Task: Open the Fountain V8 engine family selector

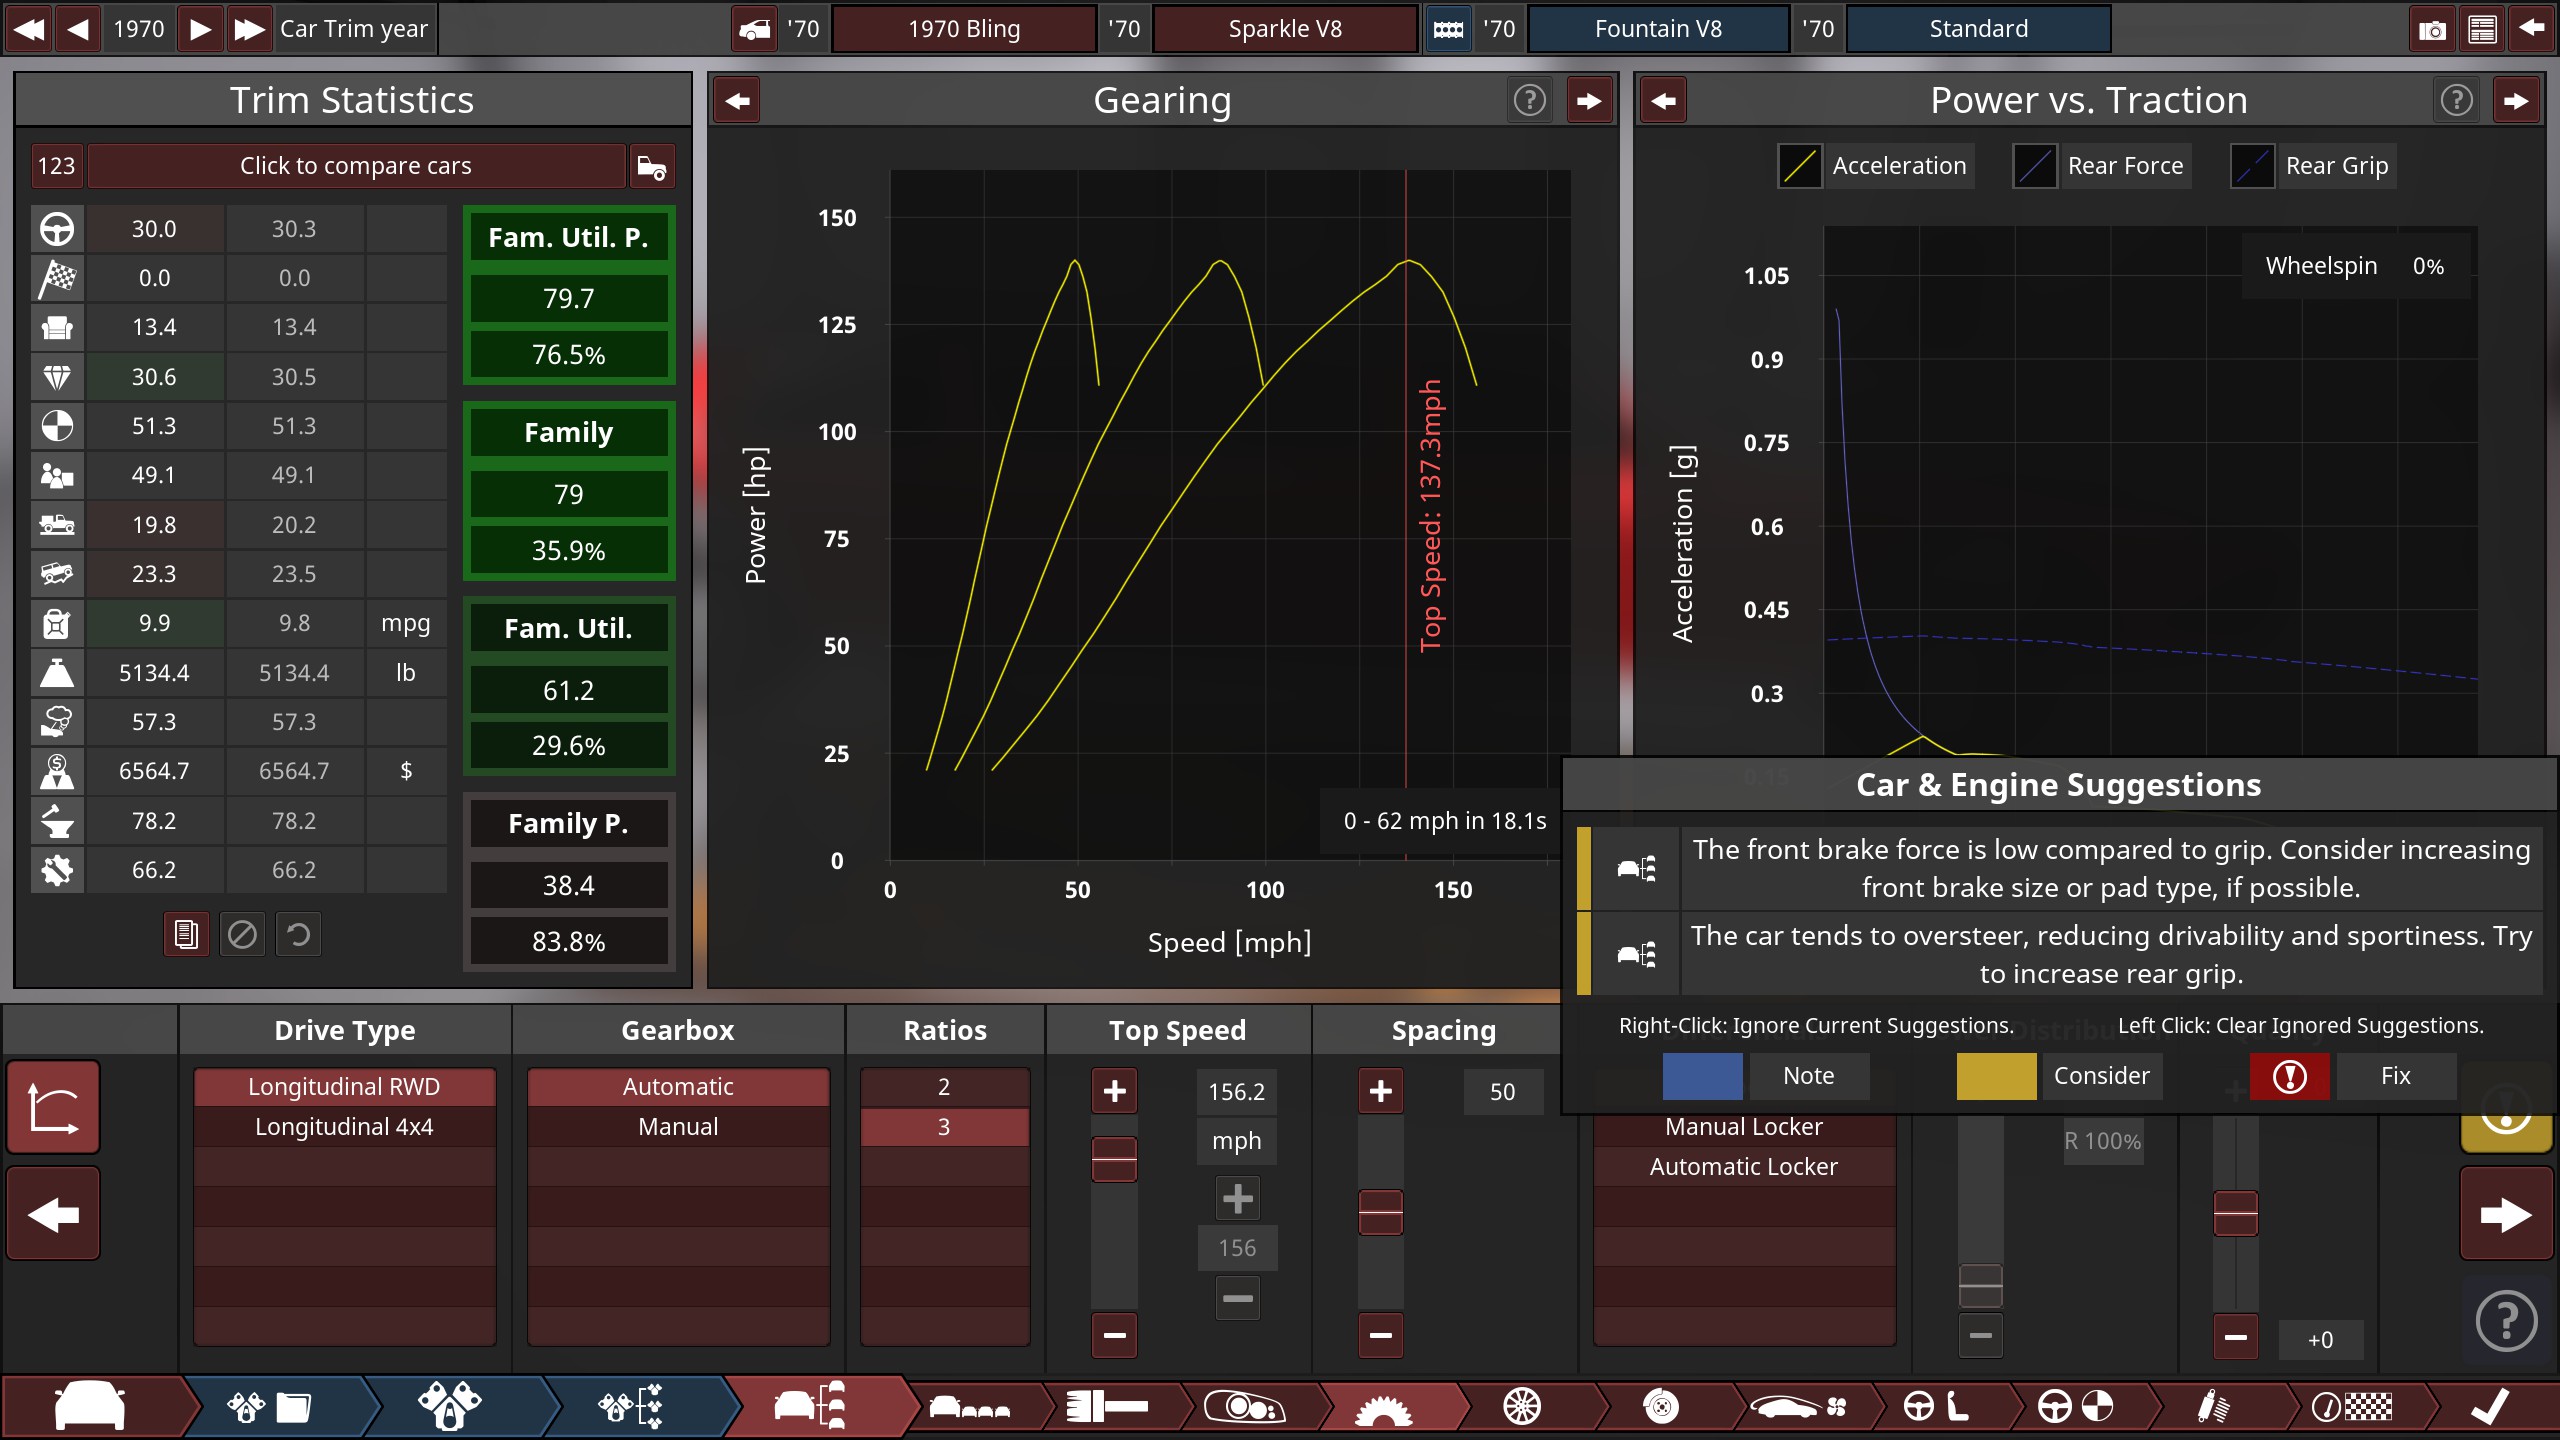Action: 1658,29
